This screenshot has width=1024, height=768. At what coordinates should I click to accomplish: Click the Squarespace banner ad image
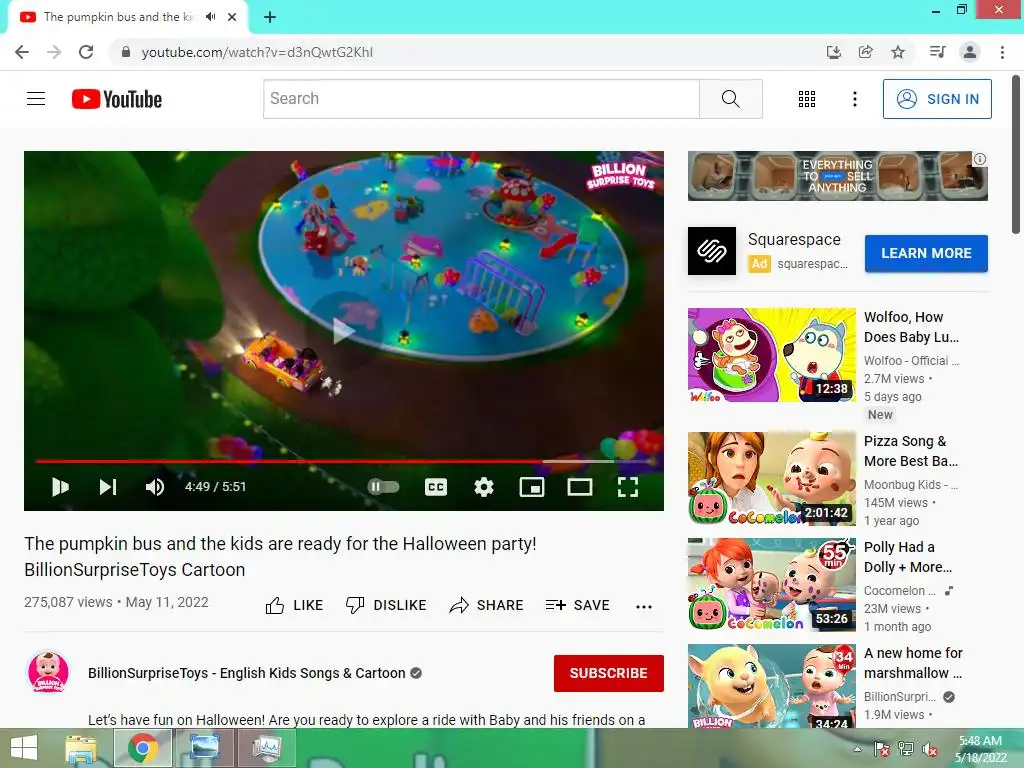coord(837,176)
